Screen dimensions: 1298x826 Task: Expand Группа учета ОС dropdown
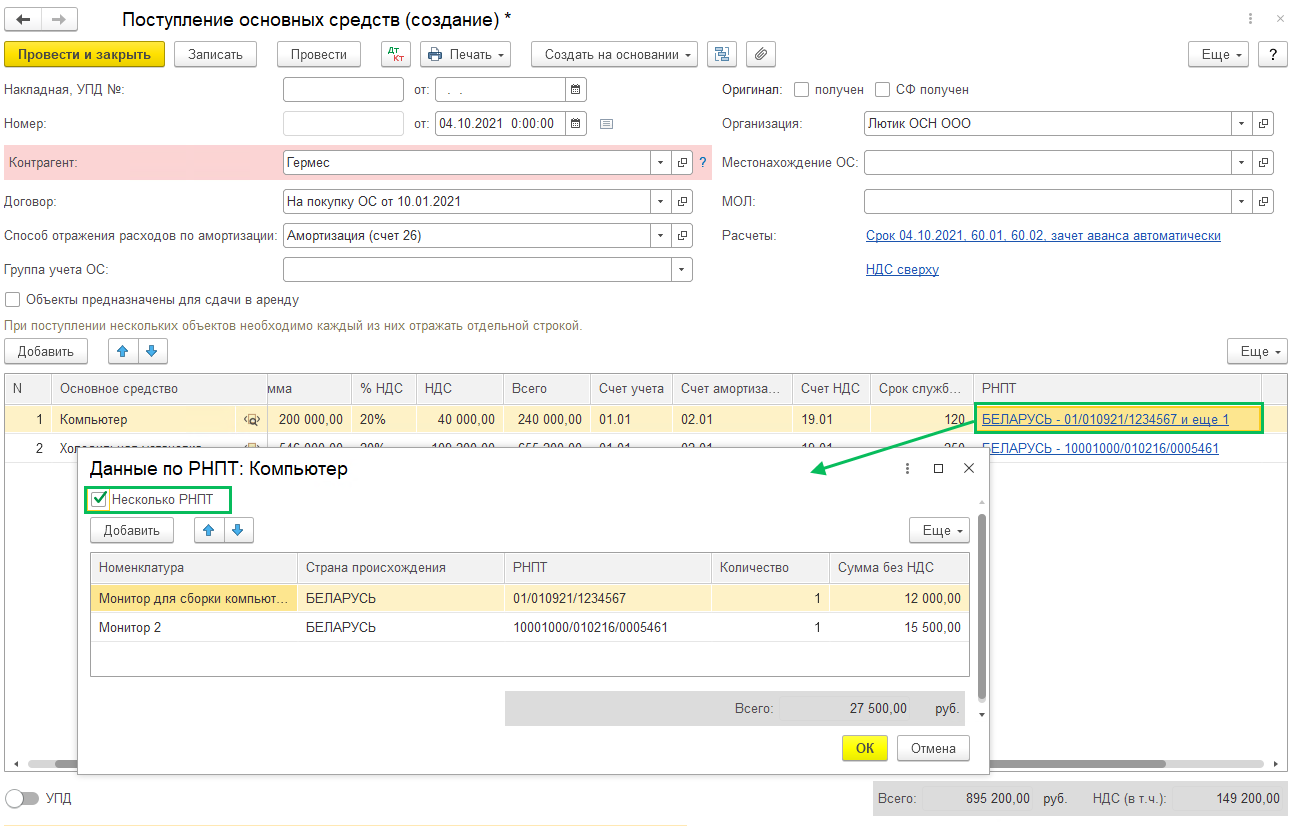point(683,270)
